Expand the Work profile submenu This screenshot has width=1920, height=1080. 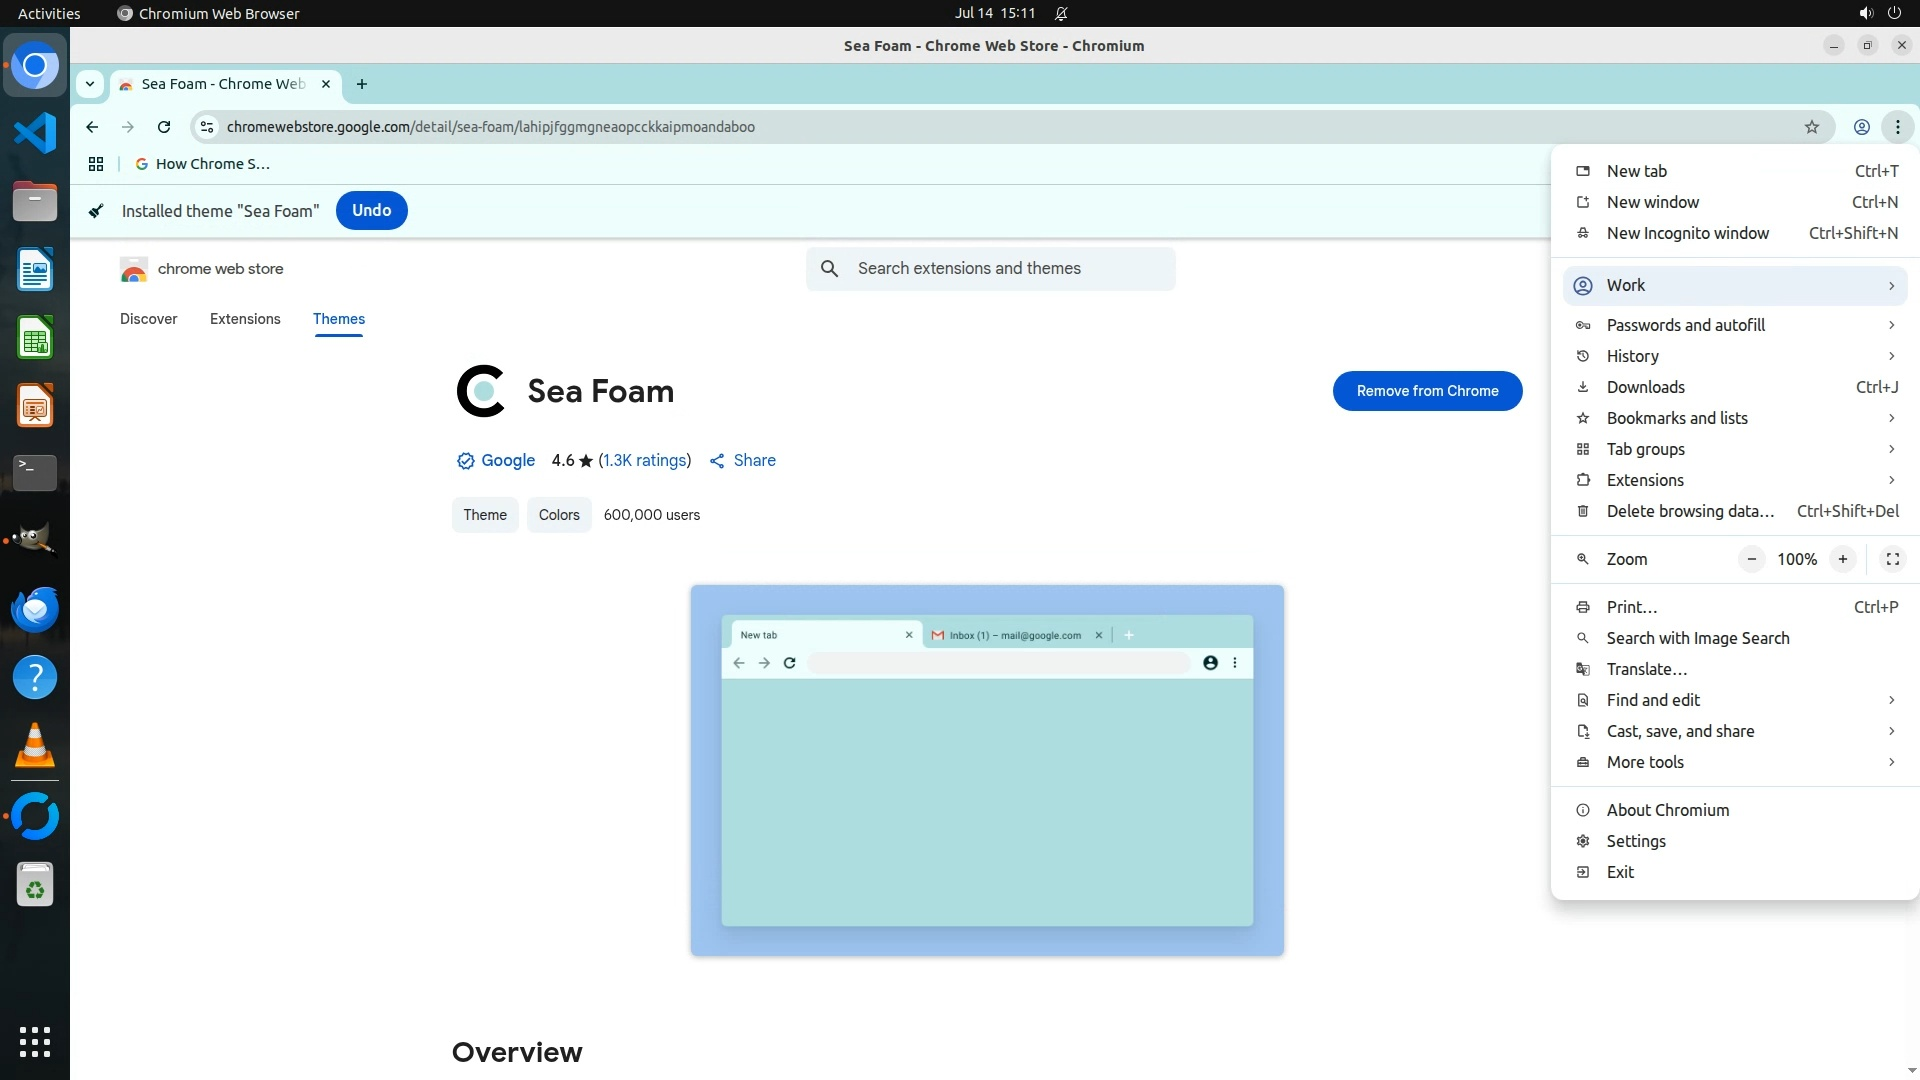click(x=1735, y=285)
